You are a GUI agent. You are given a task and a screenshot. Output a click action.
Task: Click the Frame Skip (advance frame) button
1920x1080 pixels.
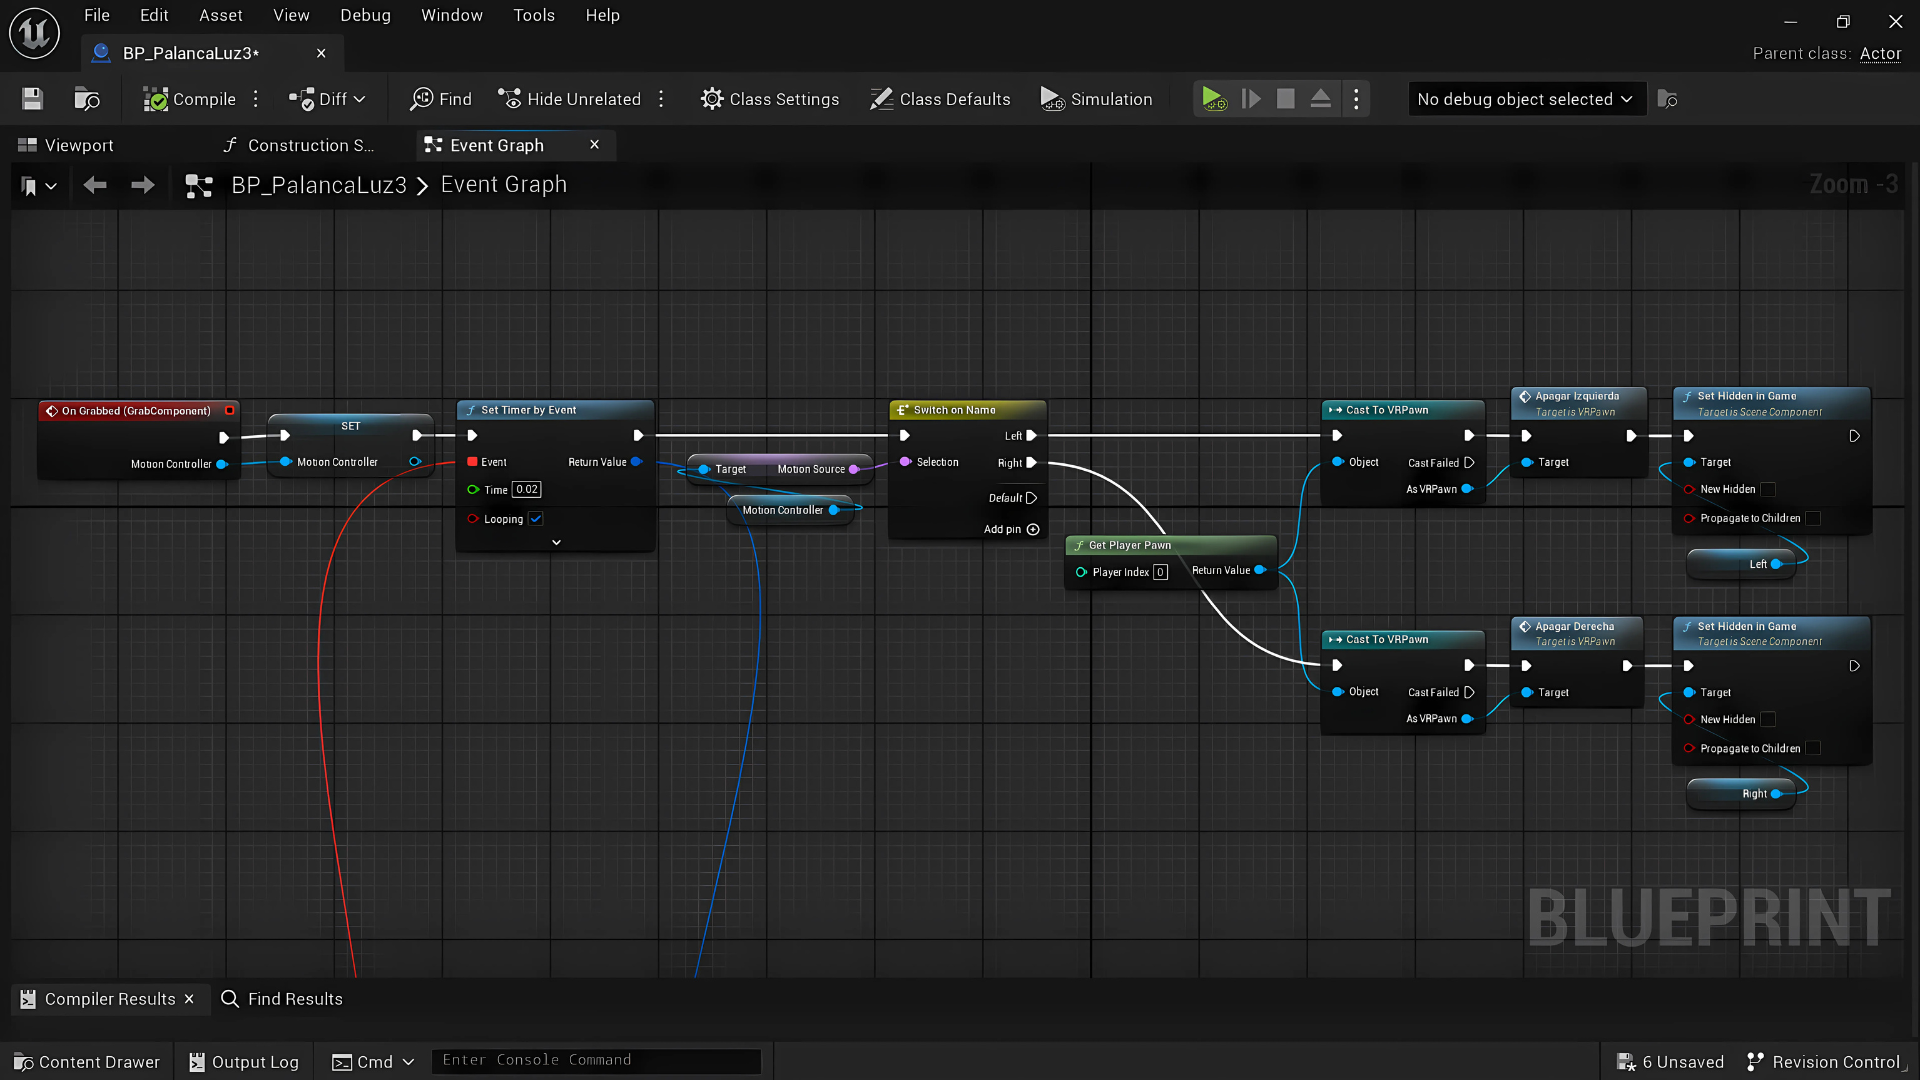[1251, 99]
